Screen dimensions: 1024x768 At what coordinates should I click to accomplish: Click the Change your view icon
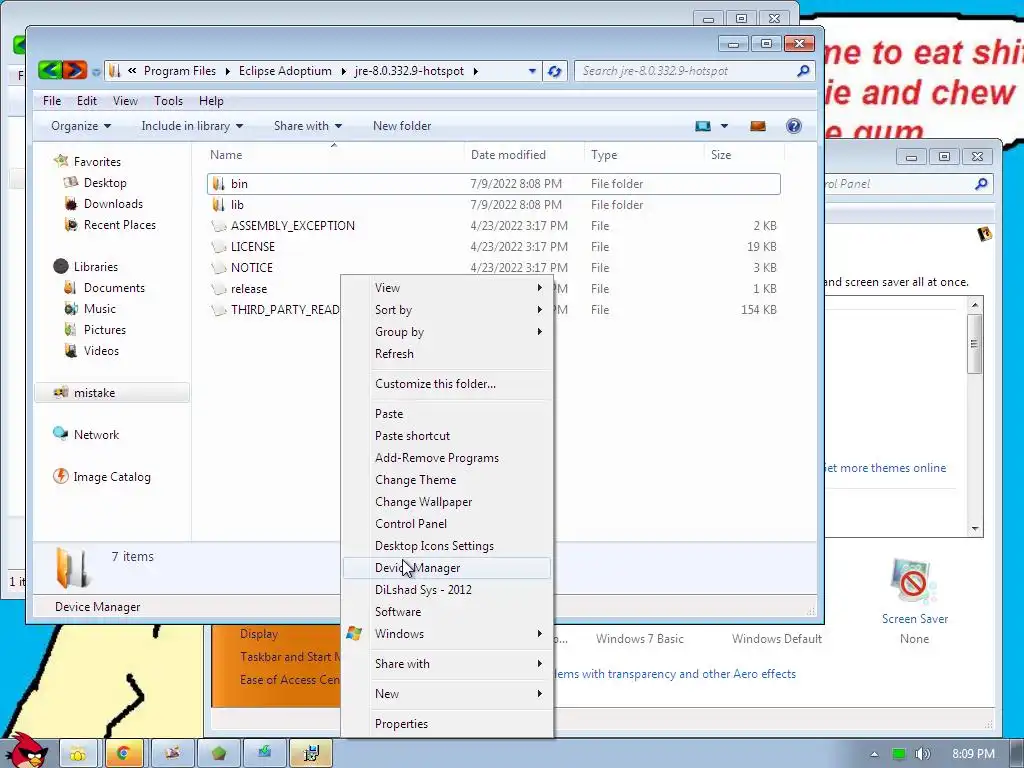click(x=703, y=126)
